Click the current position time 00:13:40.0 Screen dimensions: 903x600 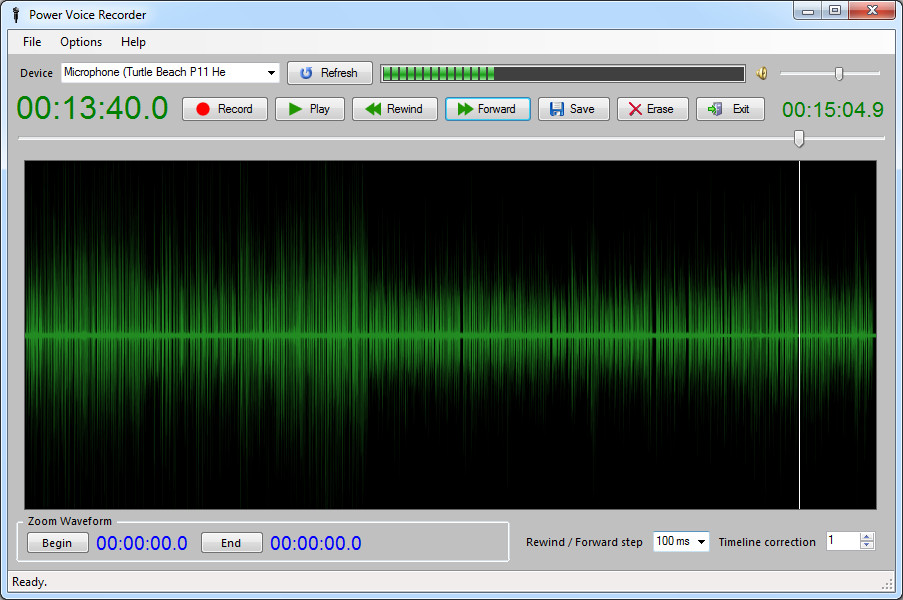92,108
